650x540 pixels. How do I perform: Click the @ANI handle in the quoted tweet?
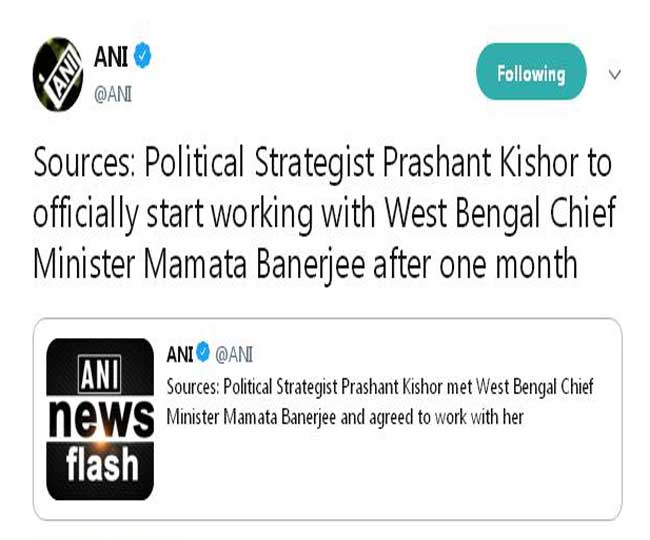coord(234,352)
